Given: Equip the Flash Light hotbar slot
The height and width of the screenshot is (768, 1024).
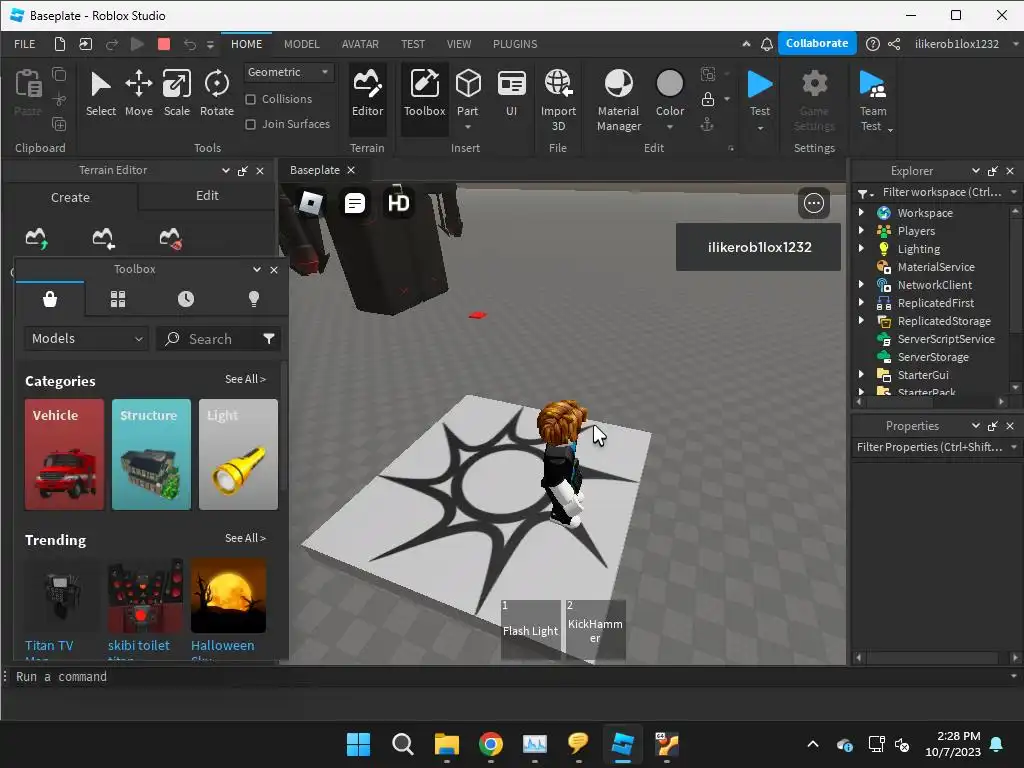Looking at the screenshot, I should pyautogui.click(x=531, y=630).
